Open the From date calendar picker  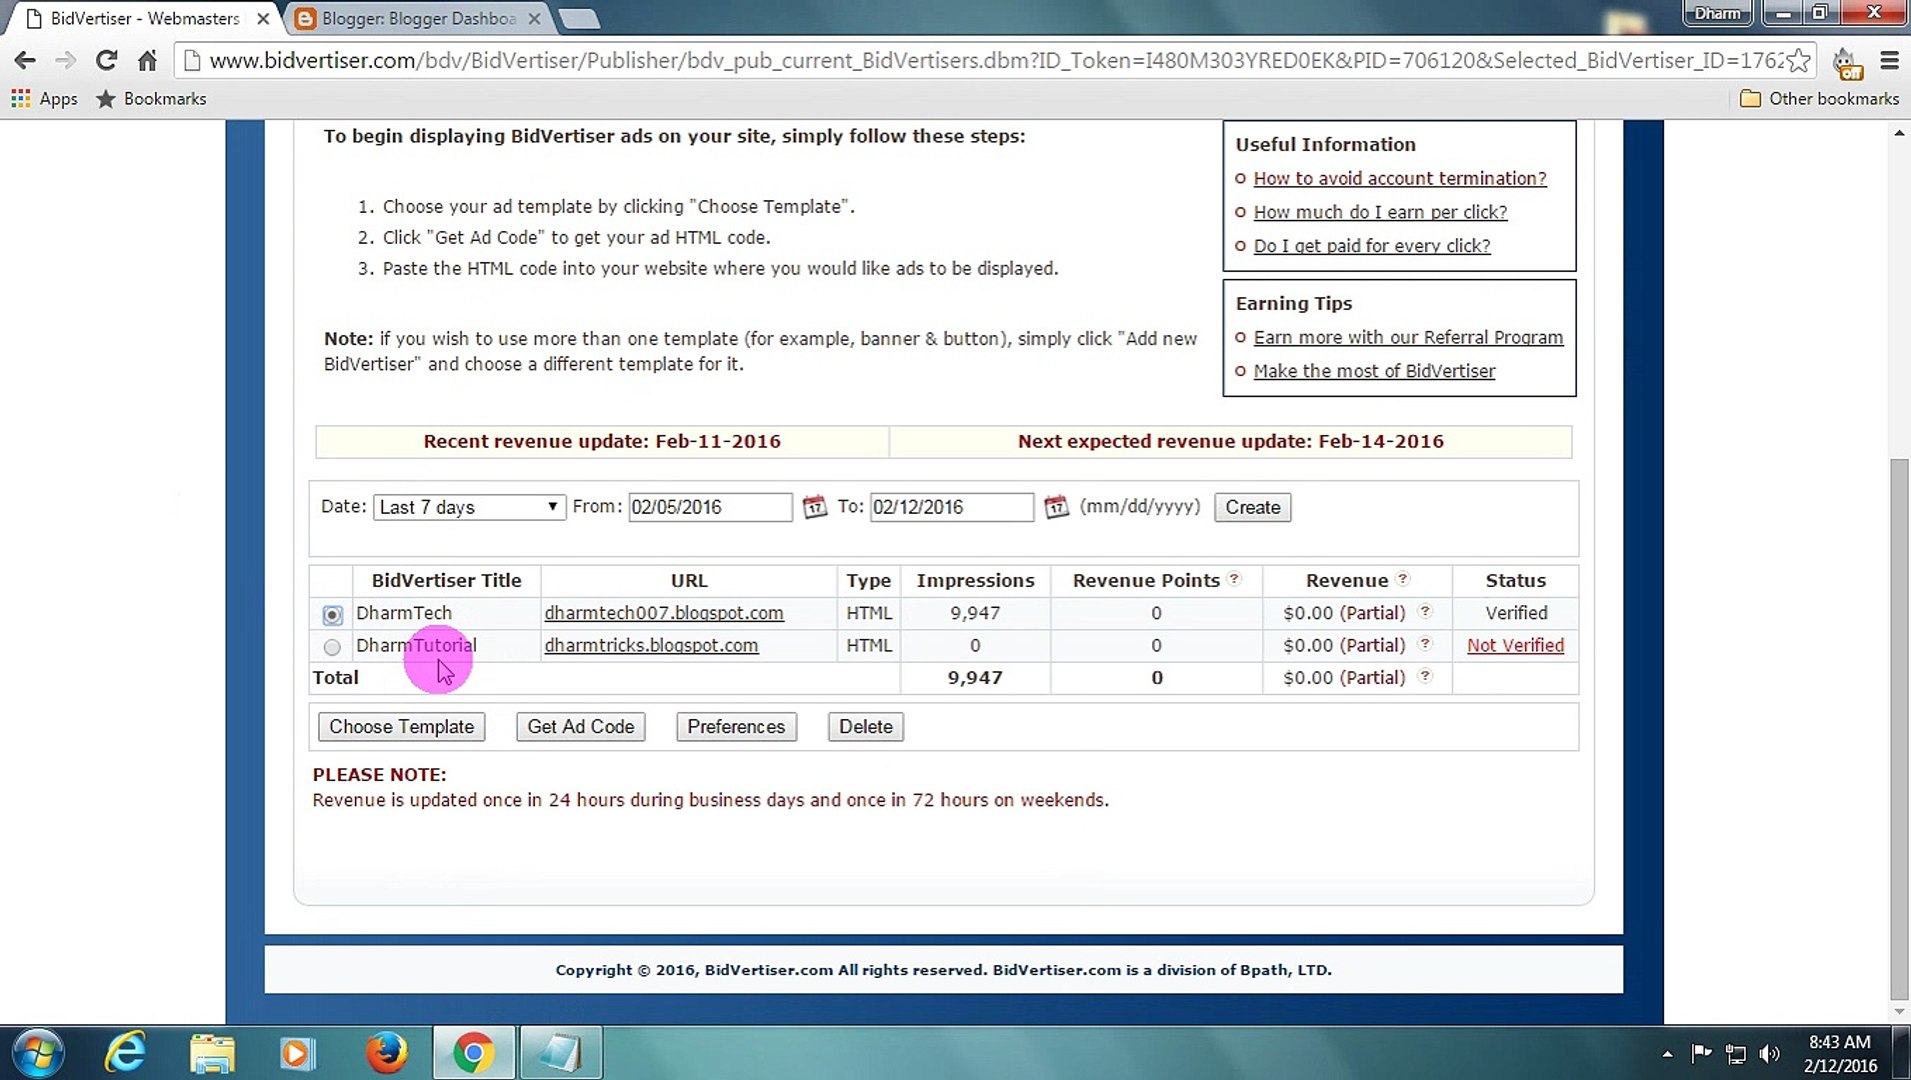point(815,507)
